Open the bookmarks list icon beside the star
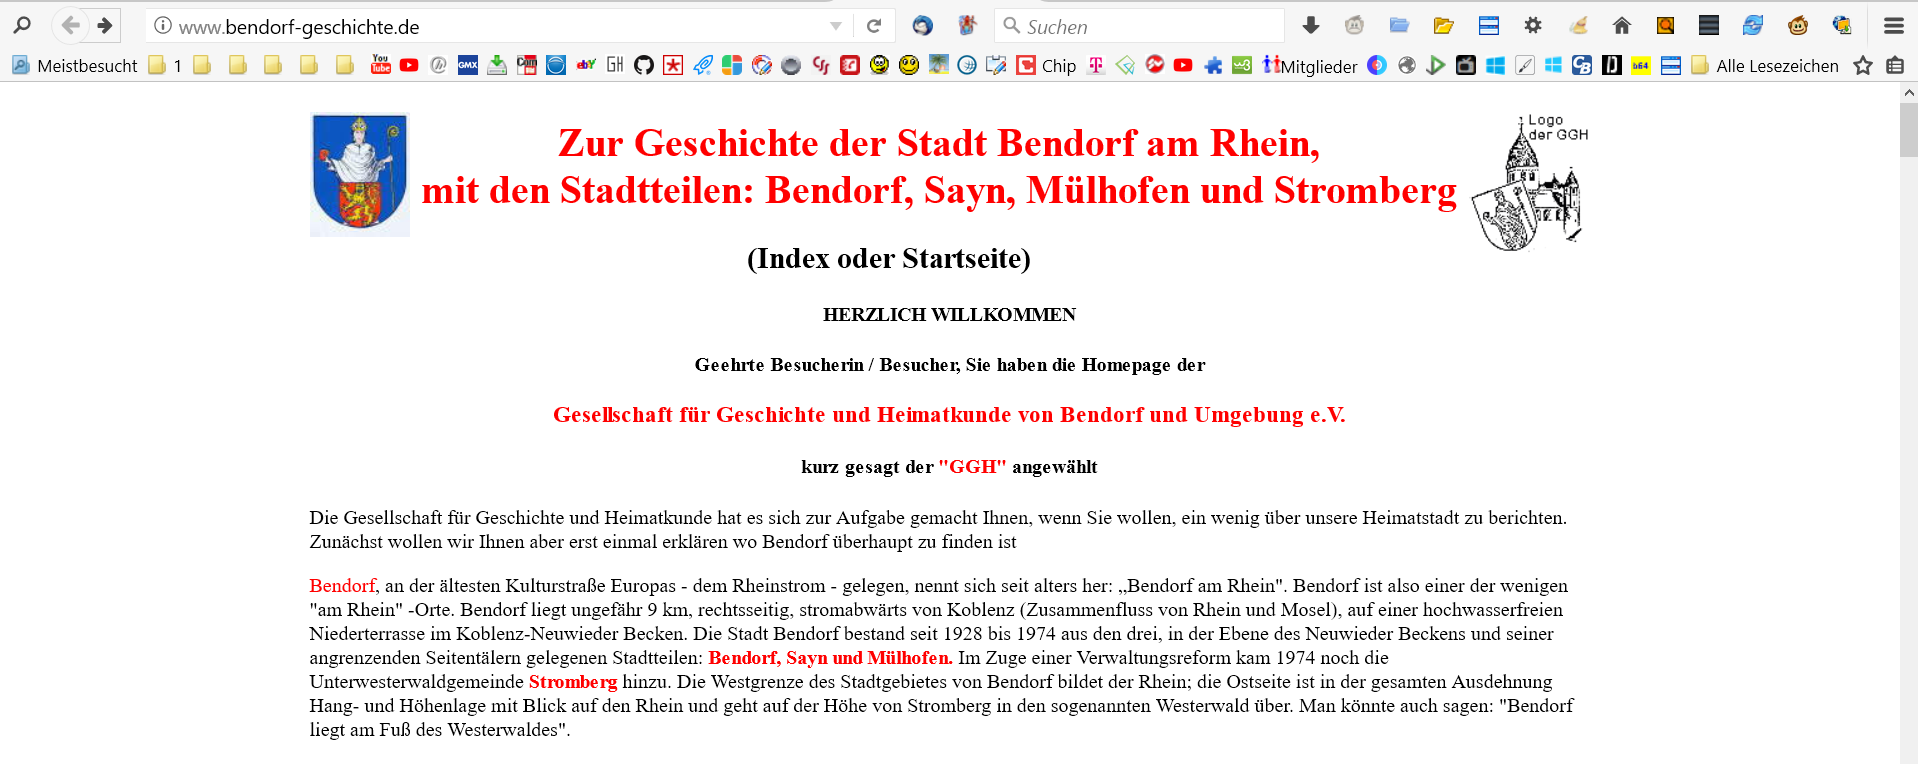1918x764 pixels. pyautogui.click(x=1895, y=65)
